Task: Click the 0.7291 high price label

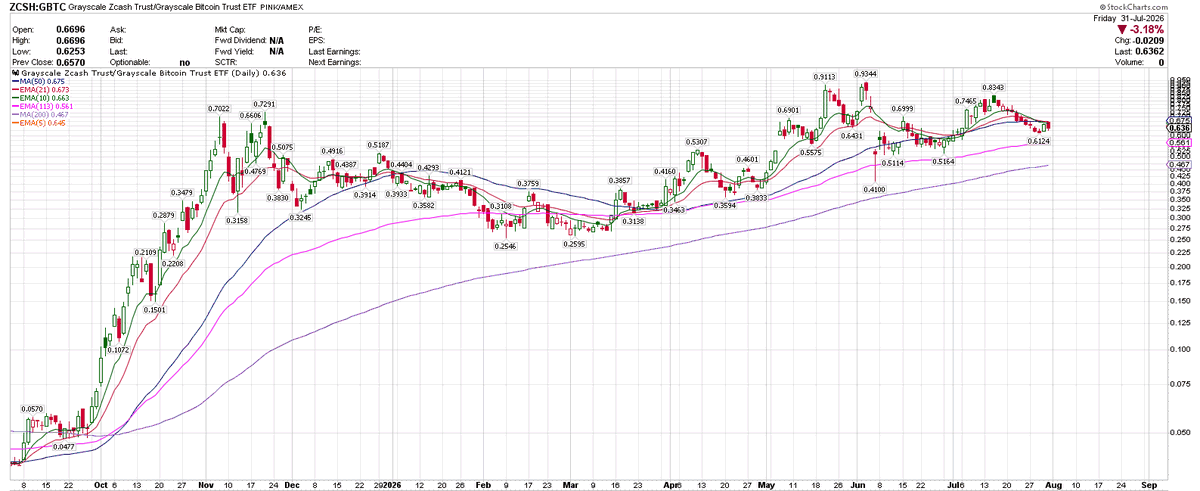Action: click(265, 104)
